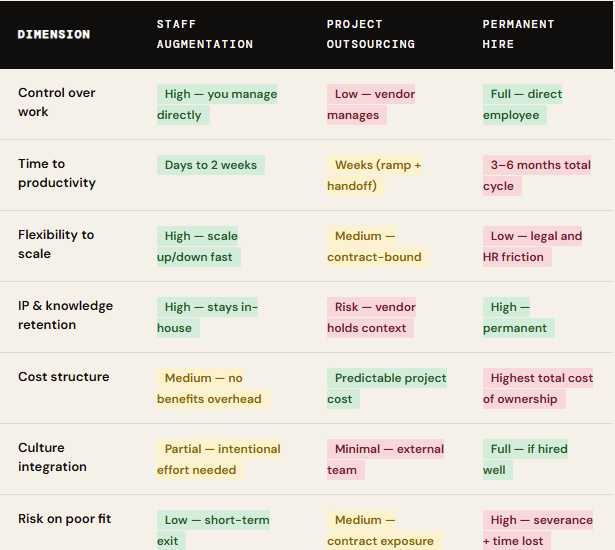This screenshot has height=550, width=615.
Task: Click the yellow 'Weeks (ramp + handoff)' tag
Action: point(374,175)
